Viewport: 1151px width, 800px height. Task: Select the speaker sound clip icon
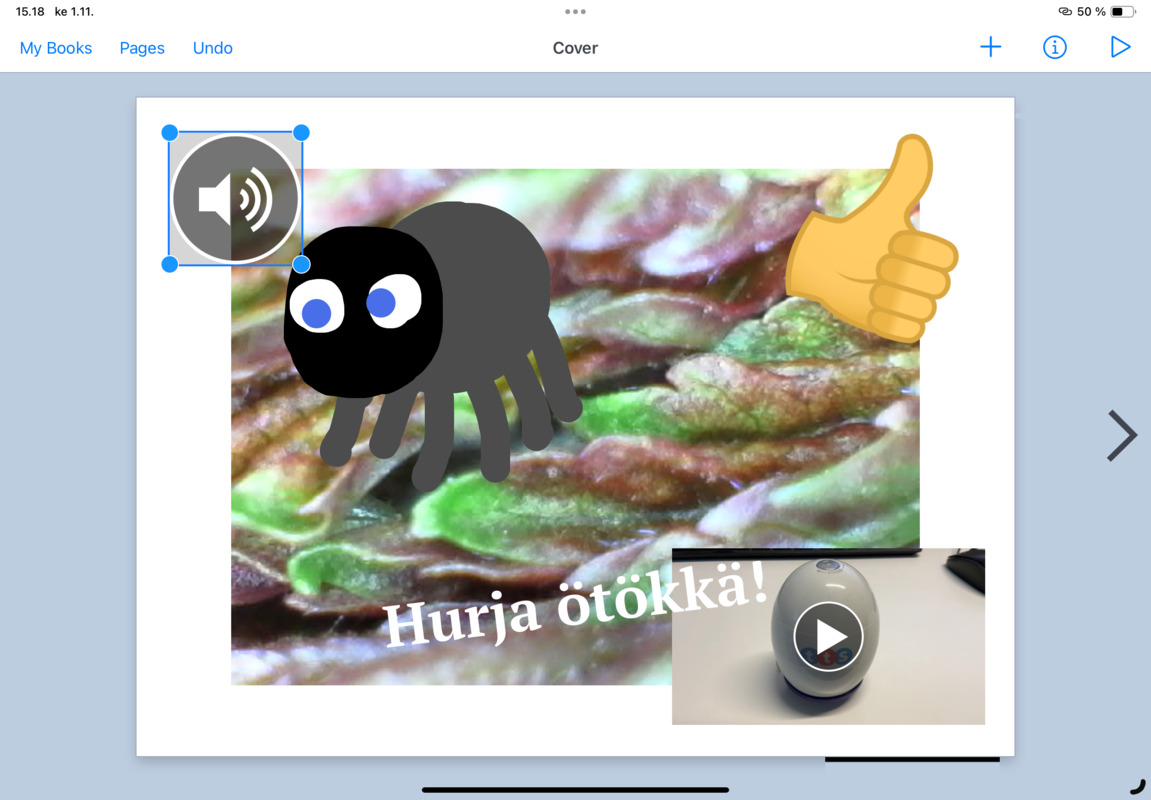click(x=235, y=199)
